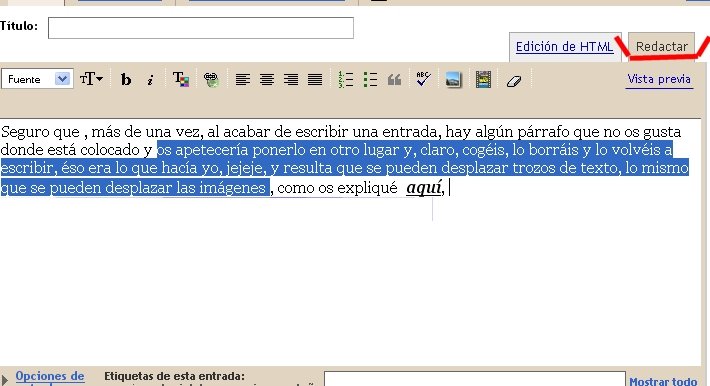Click the Mostrar todo link
Image resolution: width=710 pixels, height=386 pixels.
coord(663,381)
